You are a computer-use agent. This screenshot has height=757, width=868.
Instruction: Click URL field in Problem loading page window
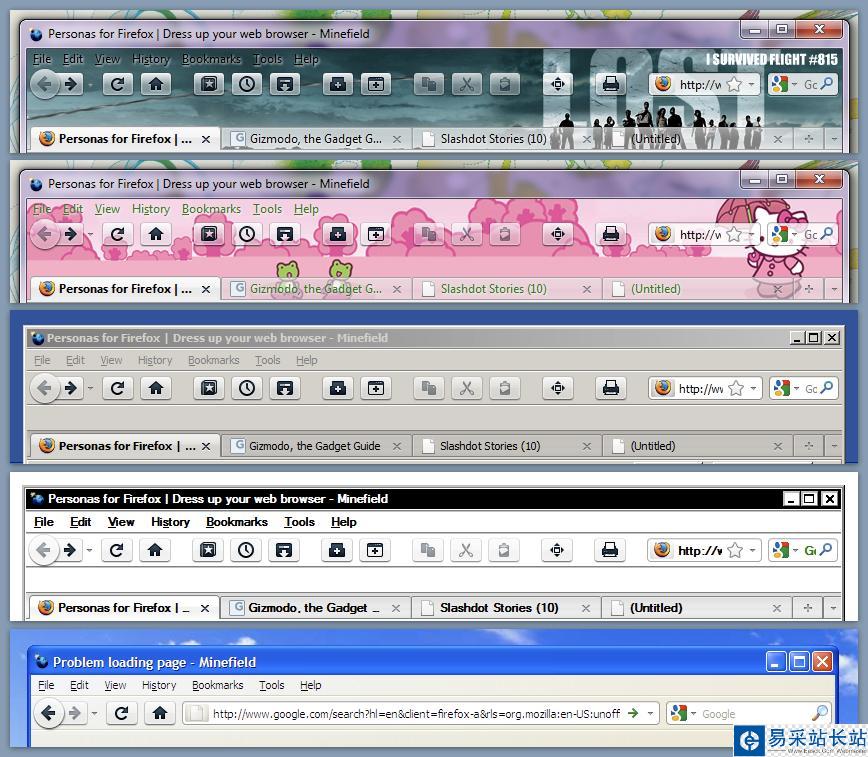421,713
